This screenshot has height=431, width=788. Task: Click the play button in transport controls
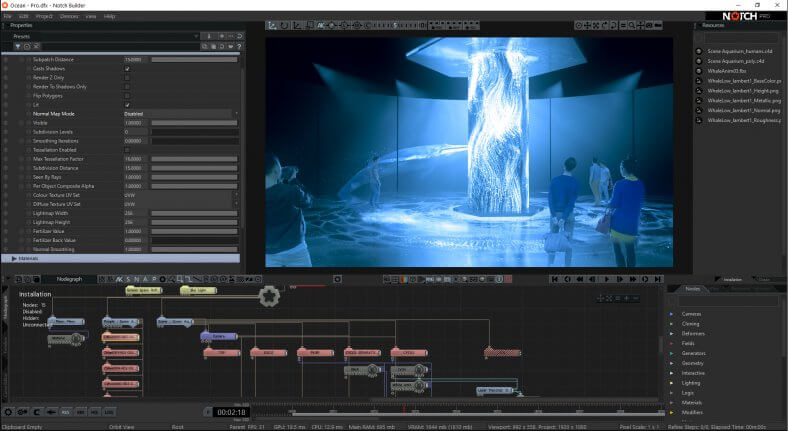tap(607, 279)
